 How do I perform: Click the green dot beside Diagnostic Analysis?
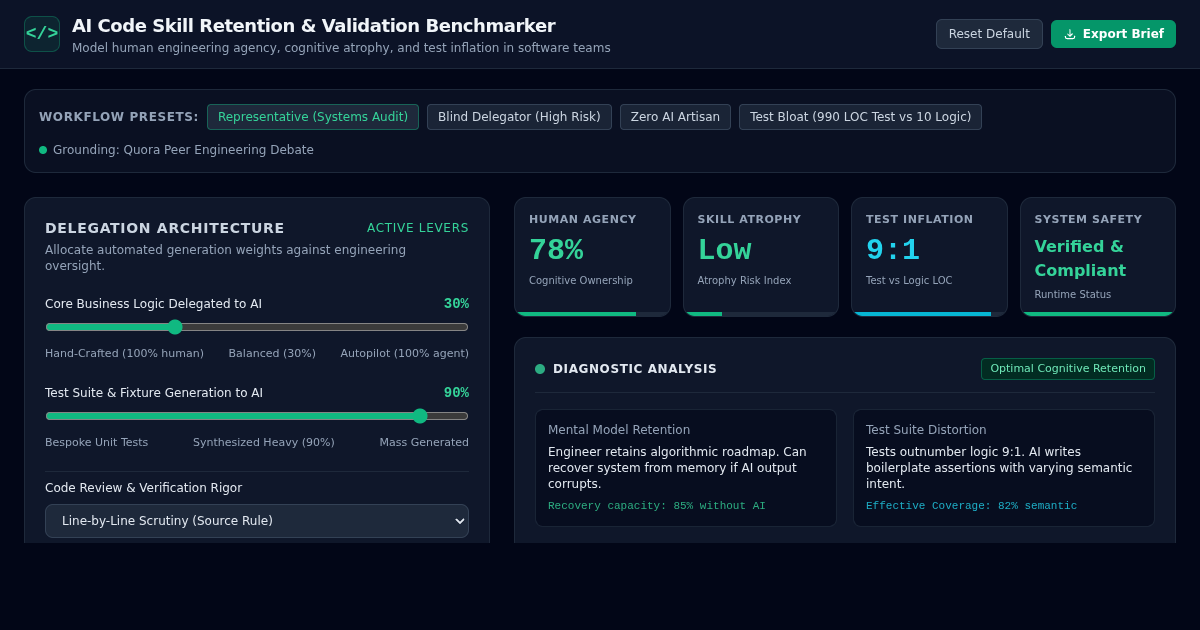540,369
